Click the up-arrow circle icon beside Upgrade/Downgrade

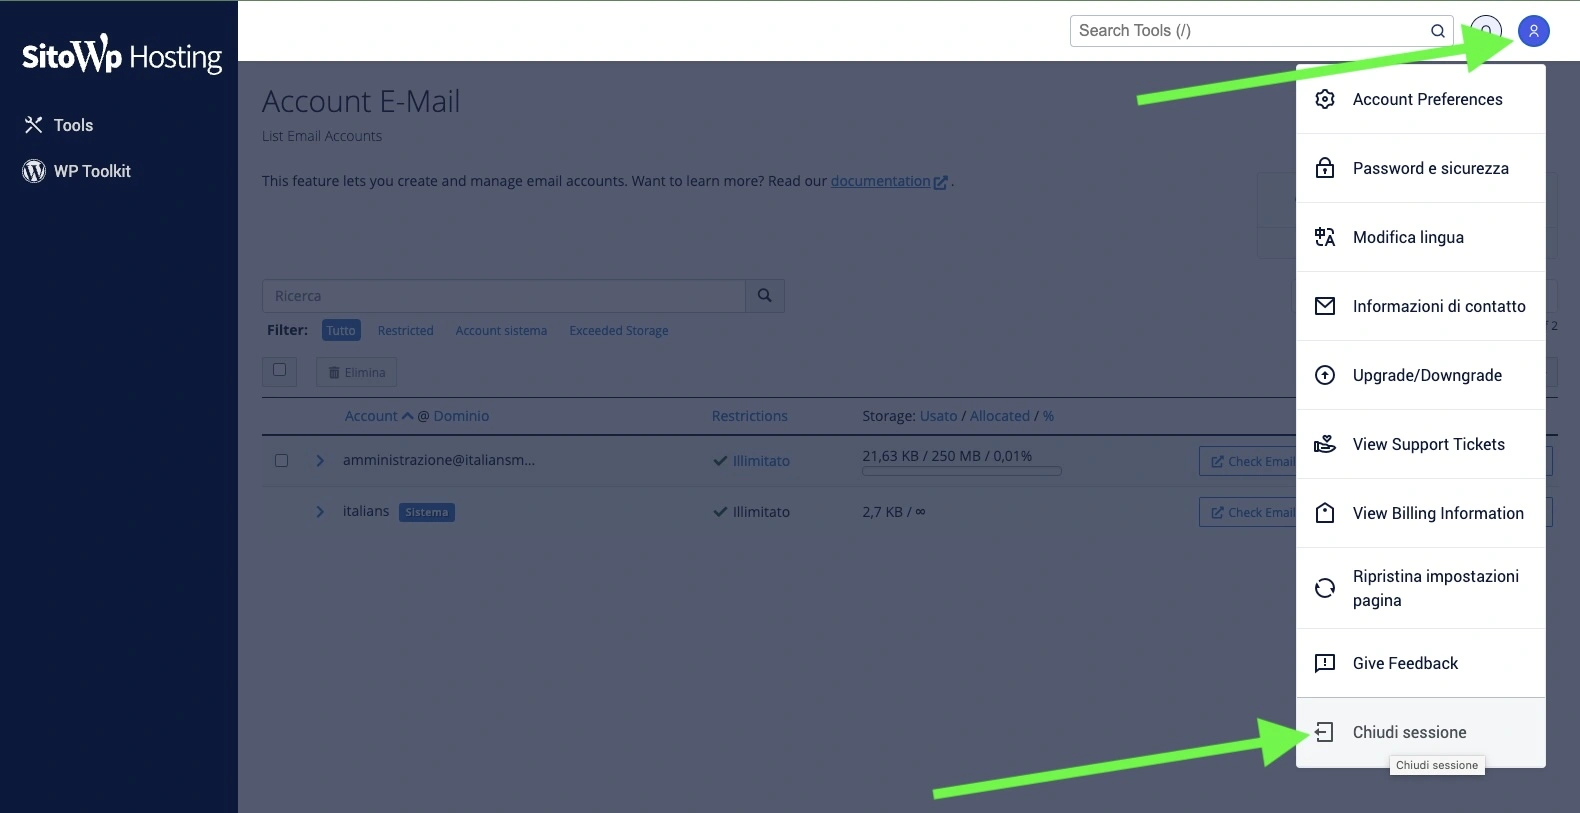pos(1325,375)
